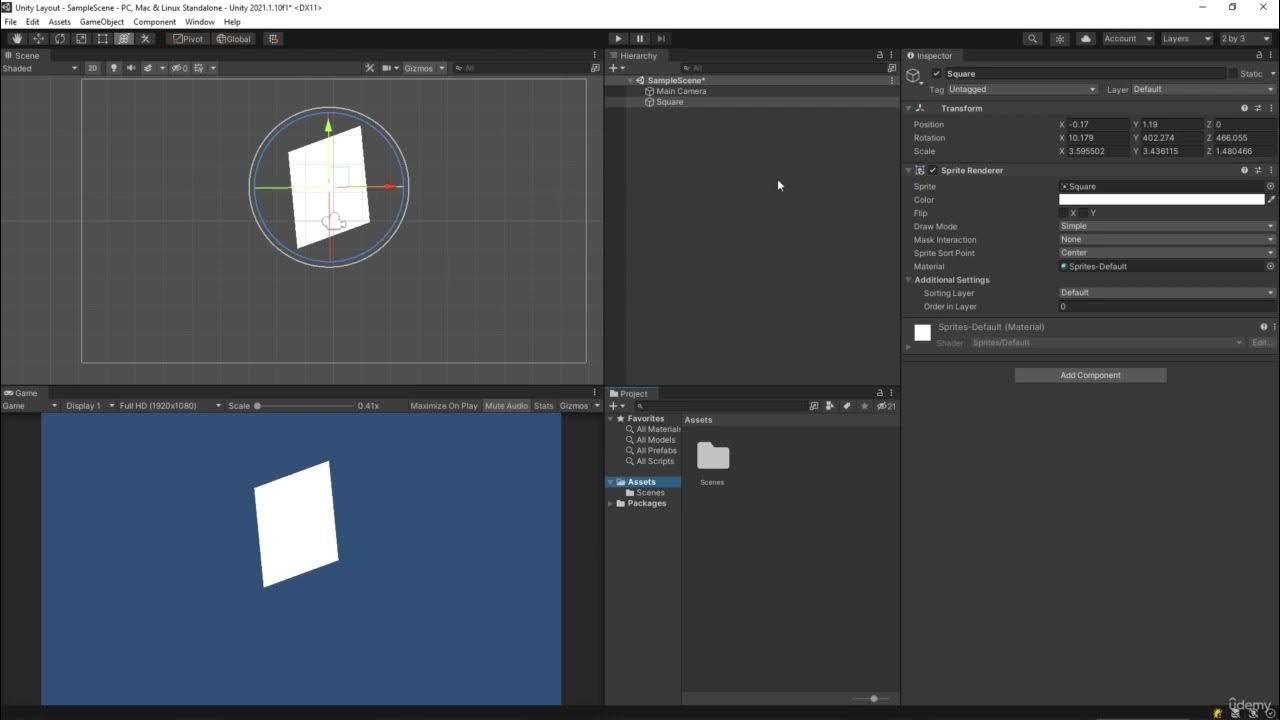Open Edit menu

coord(33,22)
